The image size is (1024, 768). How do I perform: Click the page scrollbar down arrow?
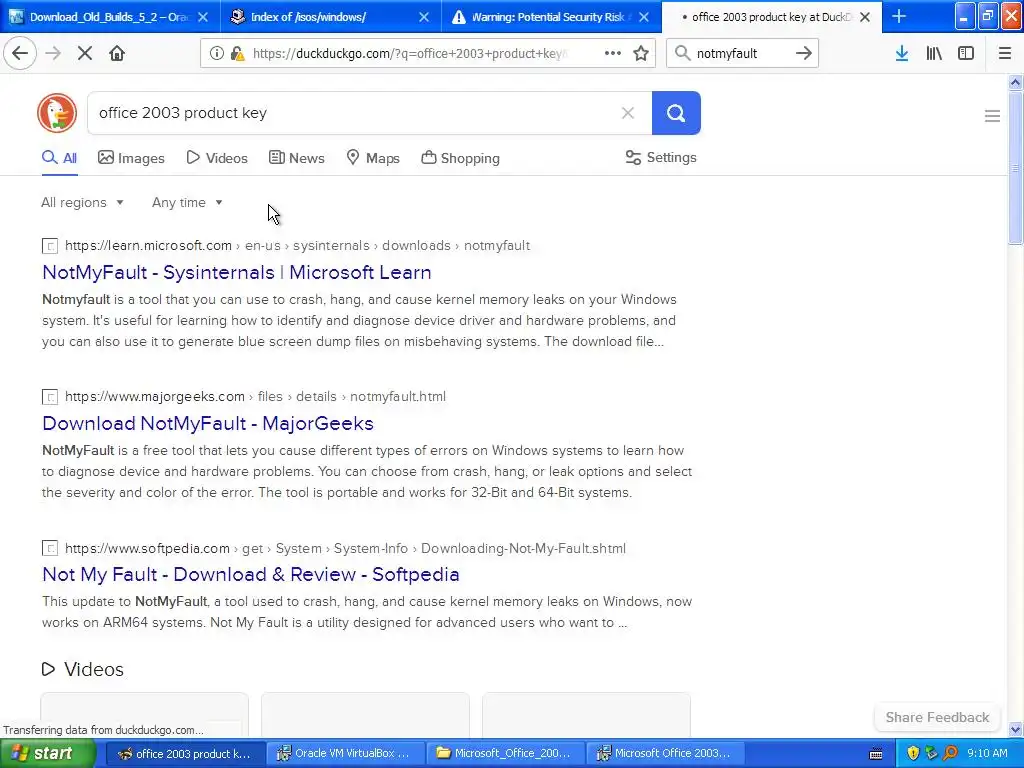pyautogui.click(x=1015, y=729)
